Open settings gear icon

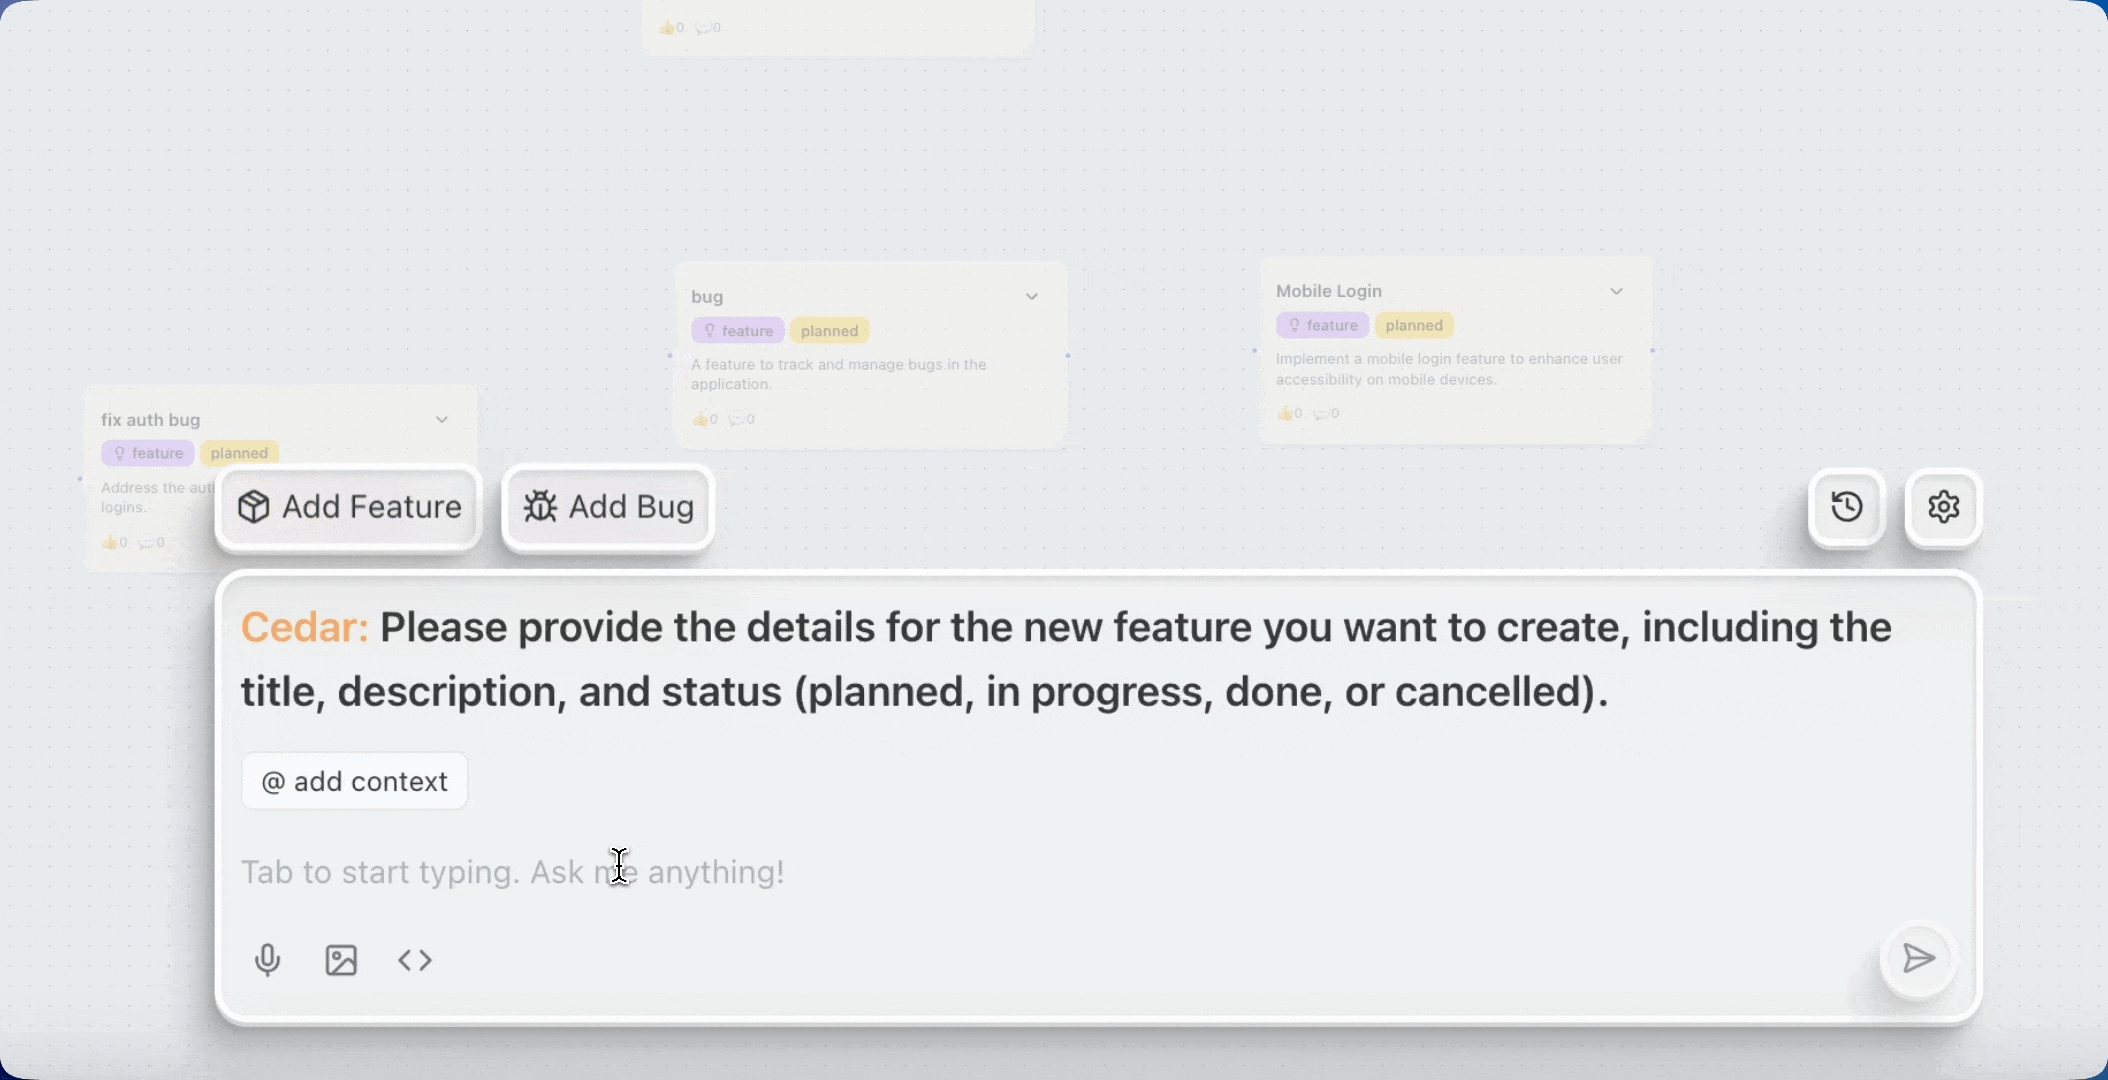[x=1943, y=507]
